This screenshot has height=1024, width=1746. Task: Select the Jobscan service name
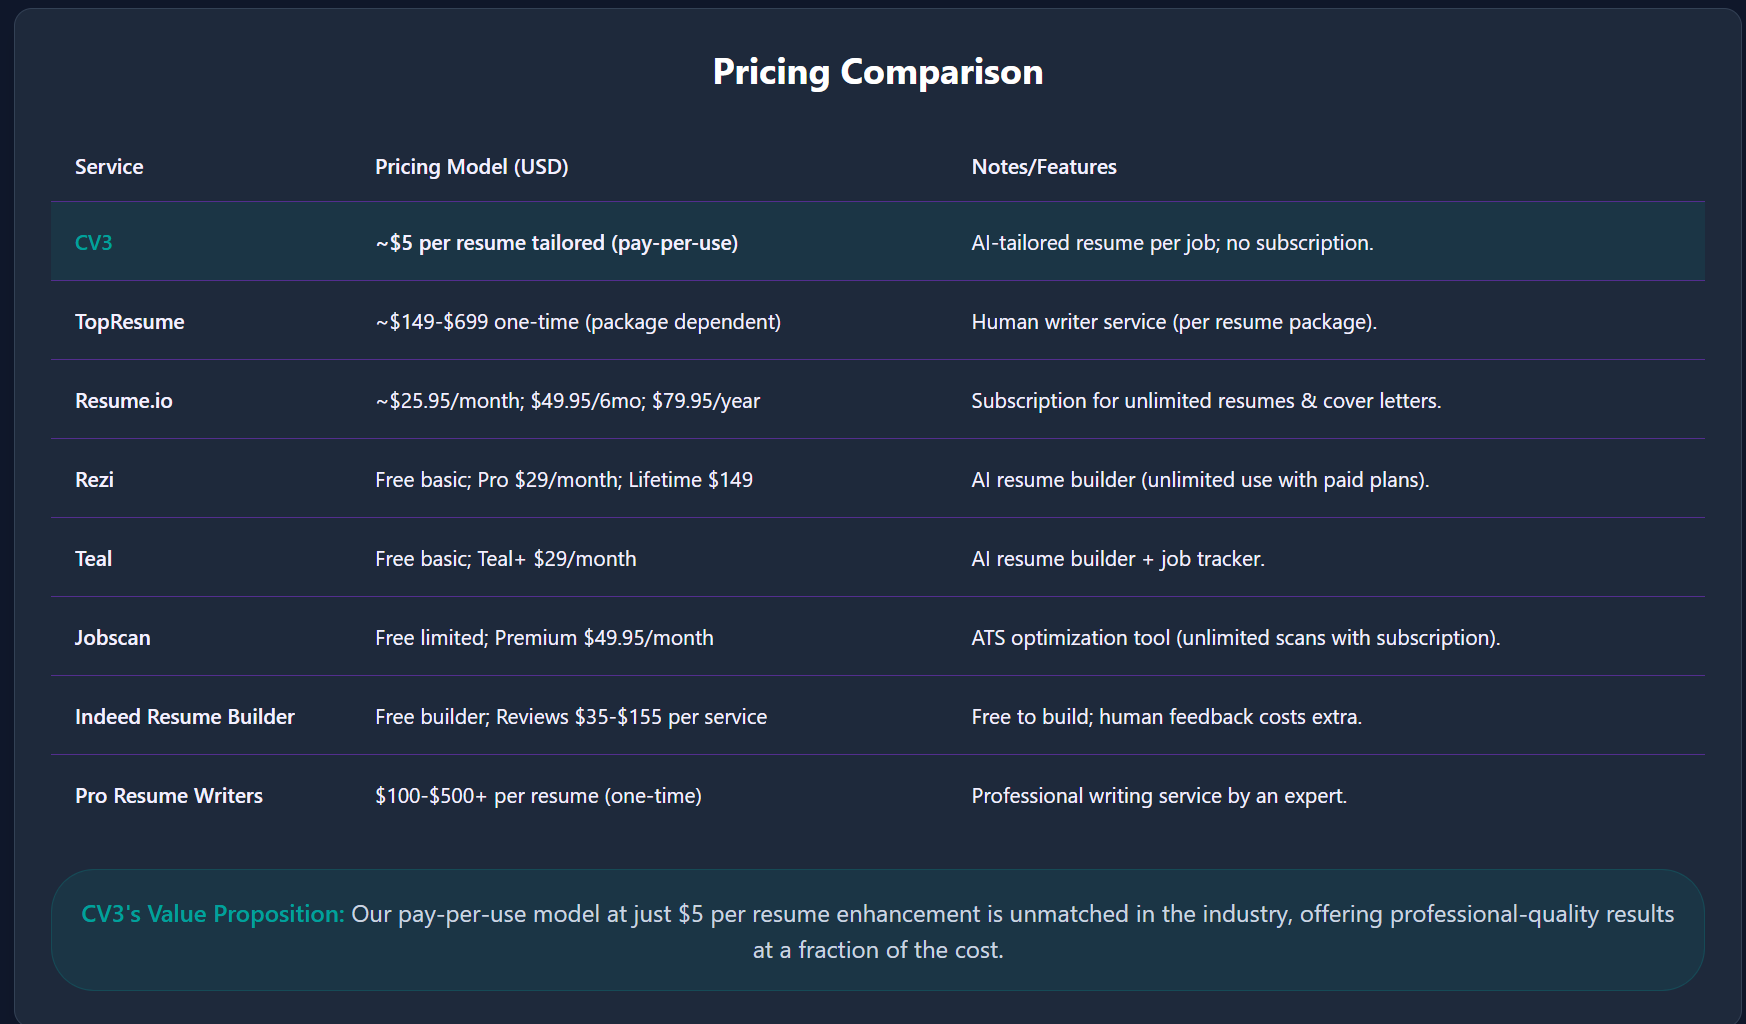[x=112, y=638]
